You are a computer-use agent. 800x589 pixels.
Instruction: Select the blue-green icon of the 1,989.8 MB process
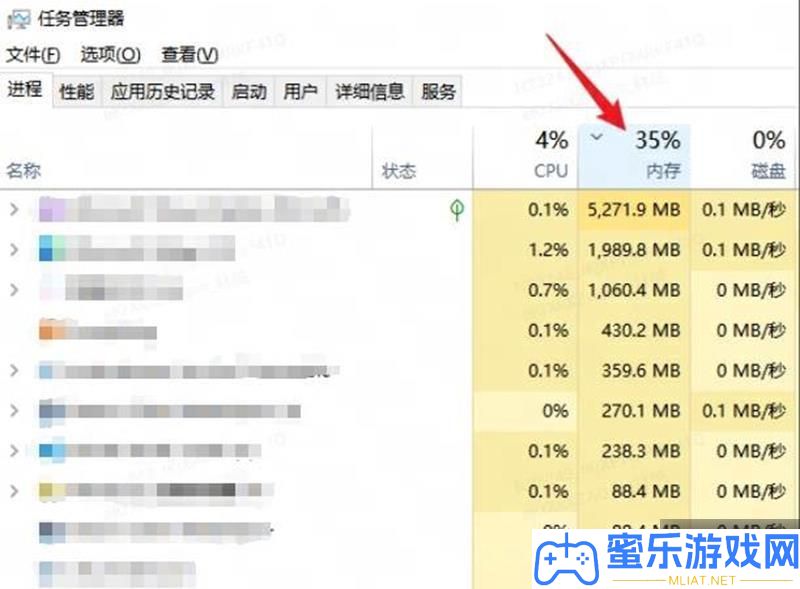coord(52,249)
